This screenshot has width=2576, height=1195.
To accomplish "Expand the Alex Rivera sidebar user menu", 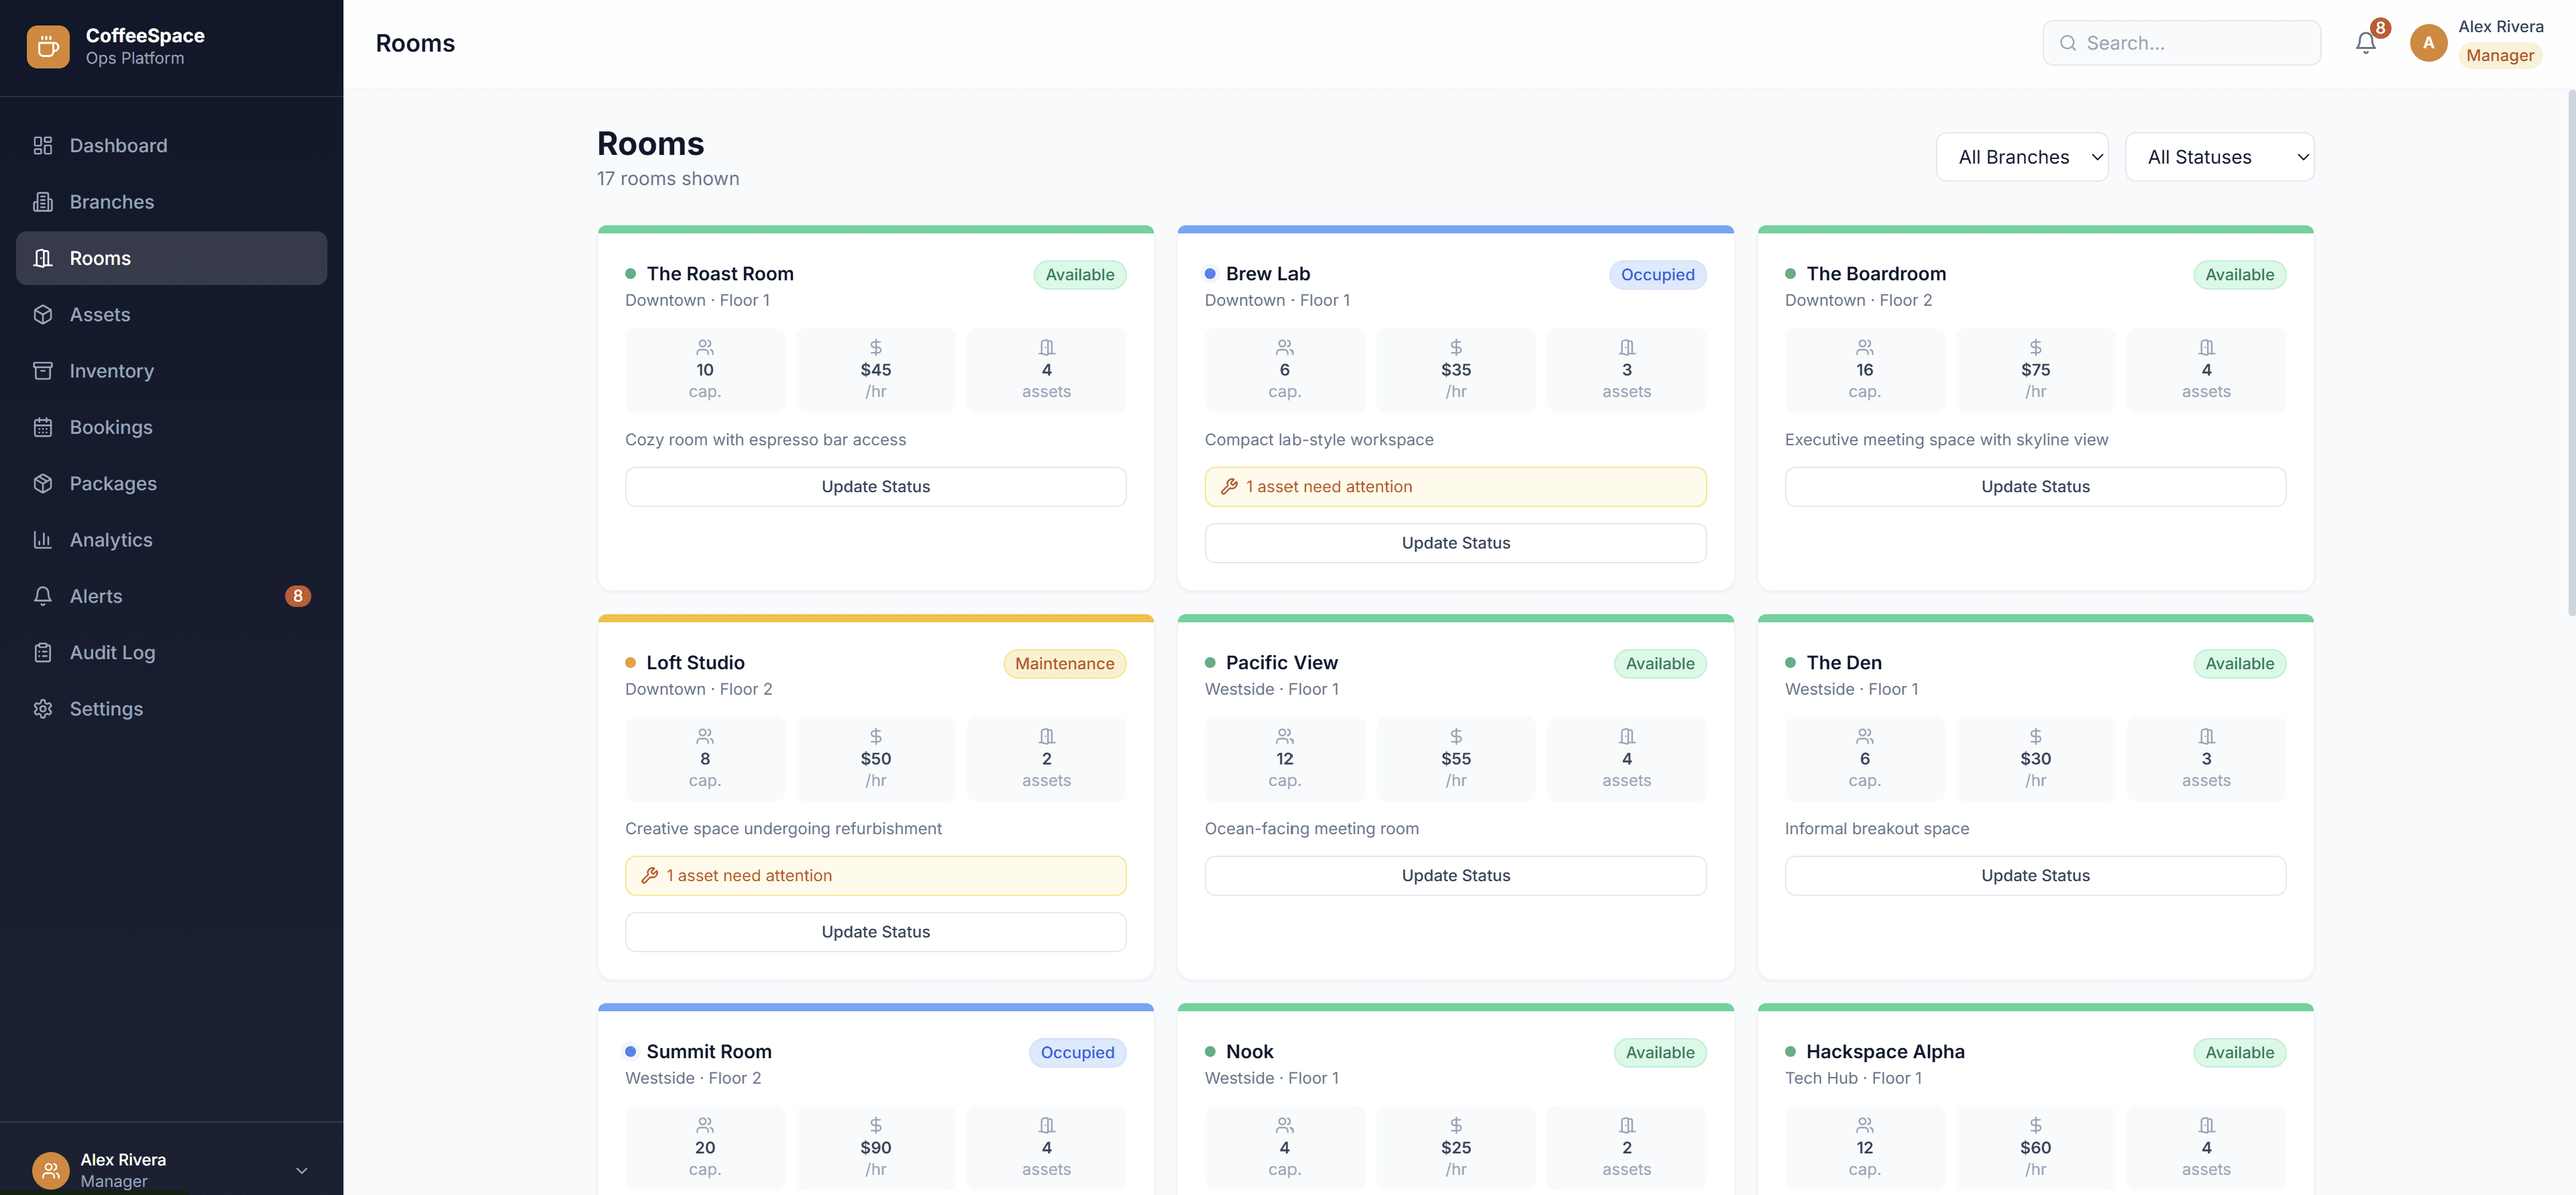I will coord(301,1170).
